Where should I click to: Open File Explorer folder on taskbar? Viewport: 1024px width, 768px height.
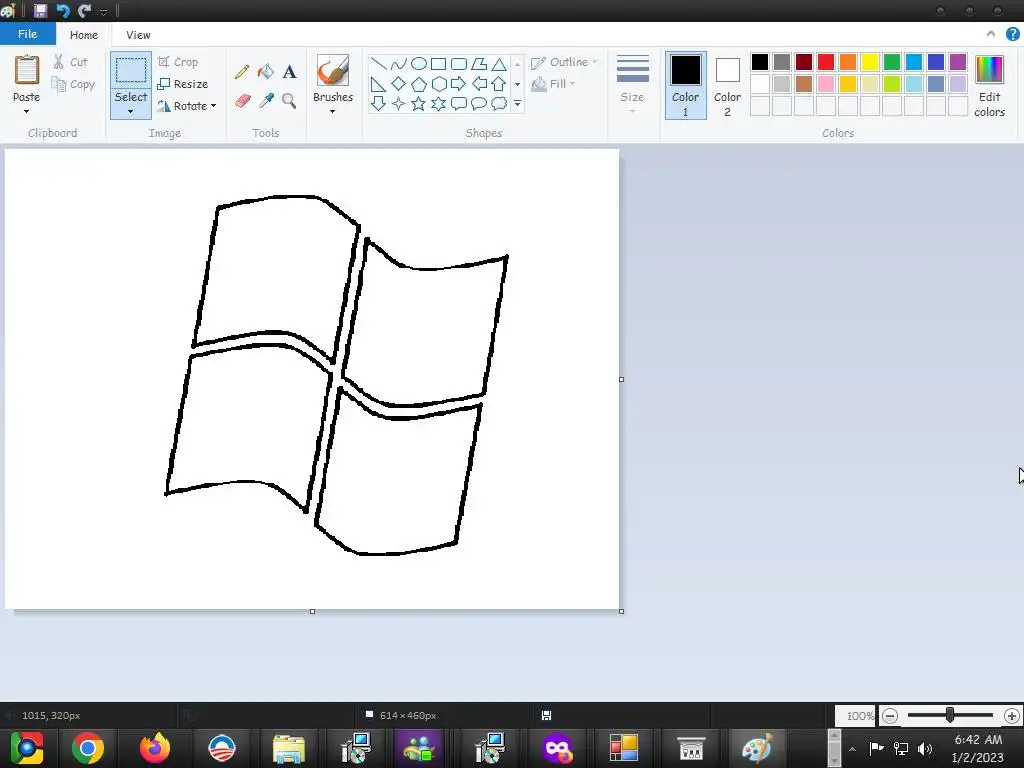tap(289, 748)
